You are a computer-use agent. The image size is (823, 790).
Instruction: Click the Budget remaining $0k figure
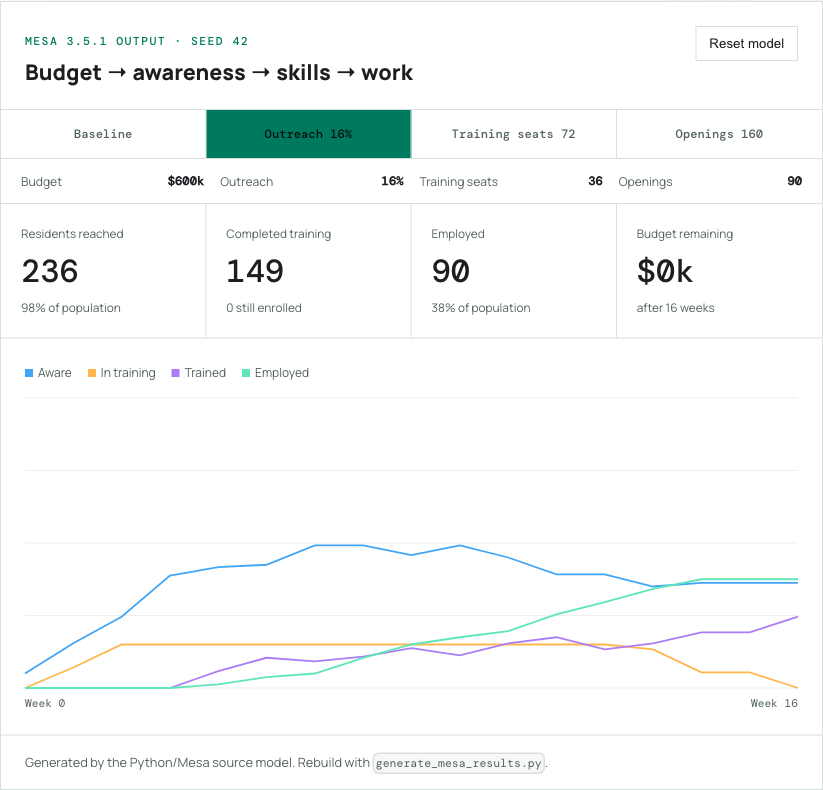click(x=664, y=271)
